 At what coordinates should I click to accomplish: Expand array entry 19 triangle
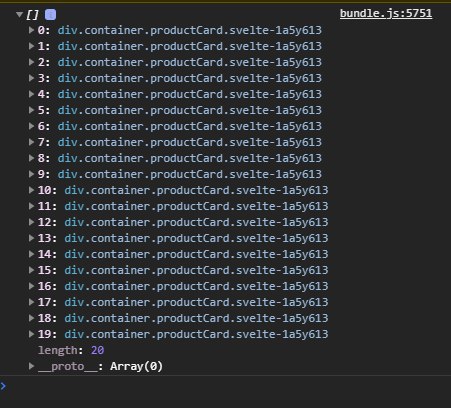[x=31, y=334]
